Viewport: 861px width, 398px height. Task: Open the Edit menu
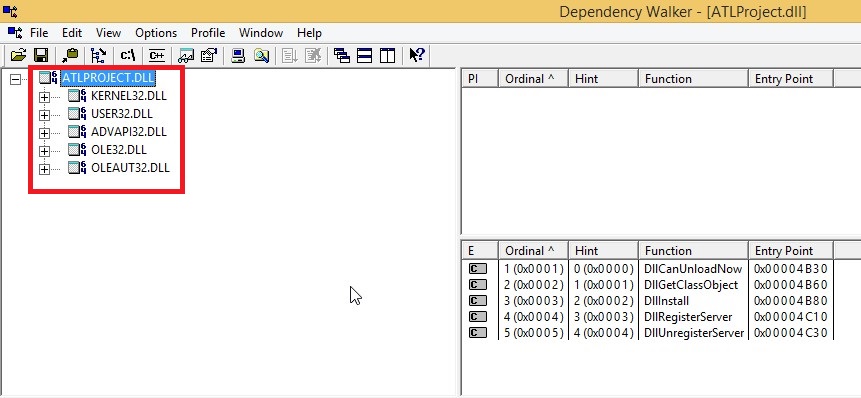[72, 33]
